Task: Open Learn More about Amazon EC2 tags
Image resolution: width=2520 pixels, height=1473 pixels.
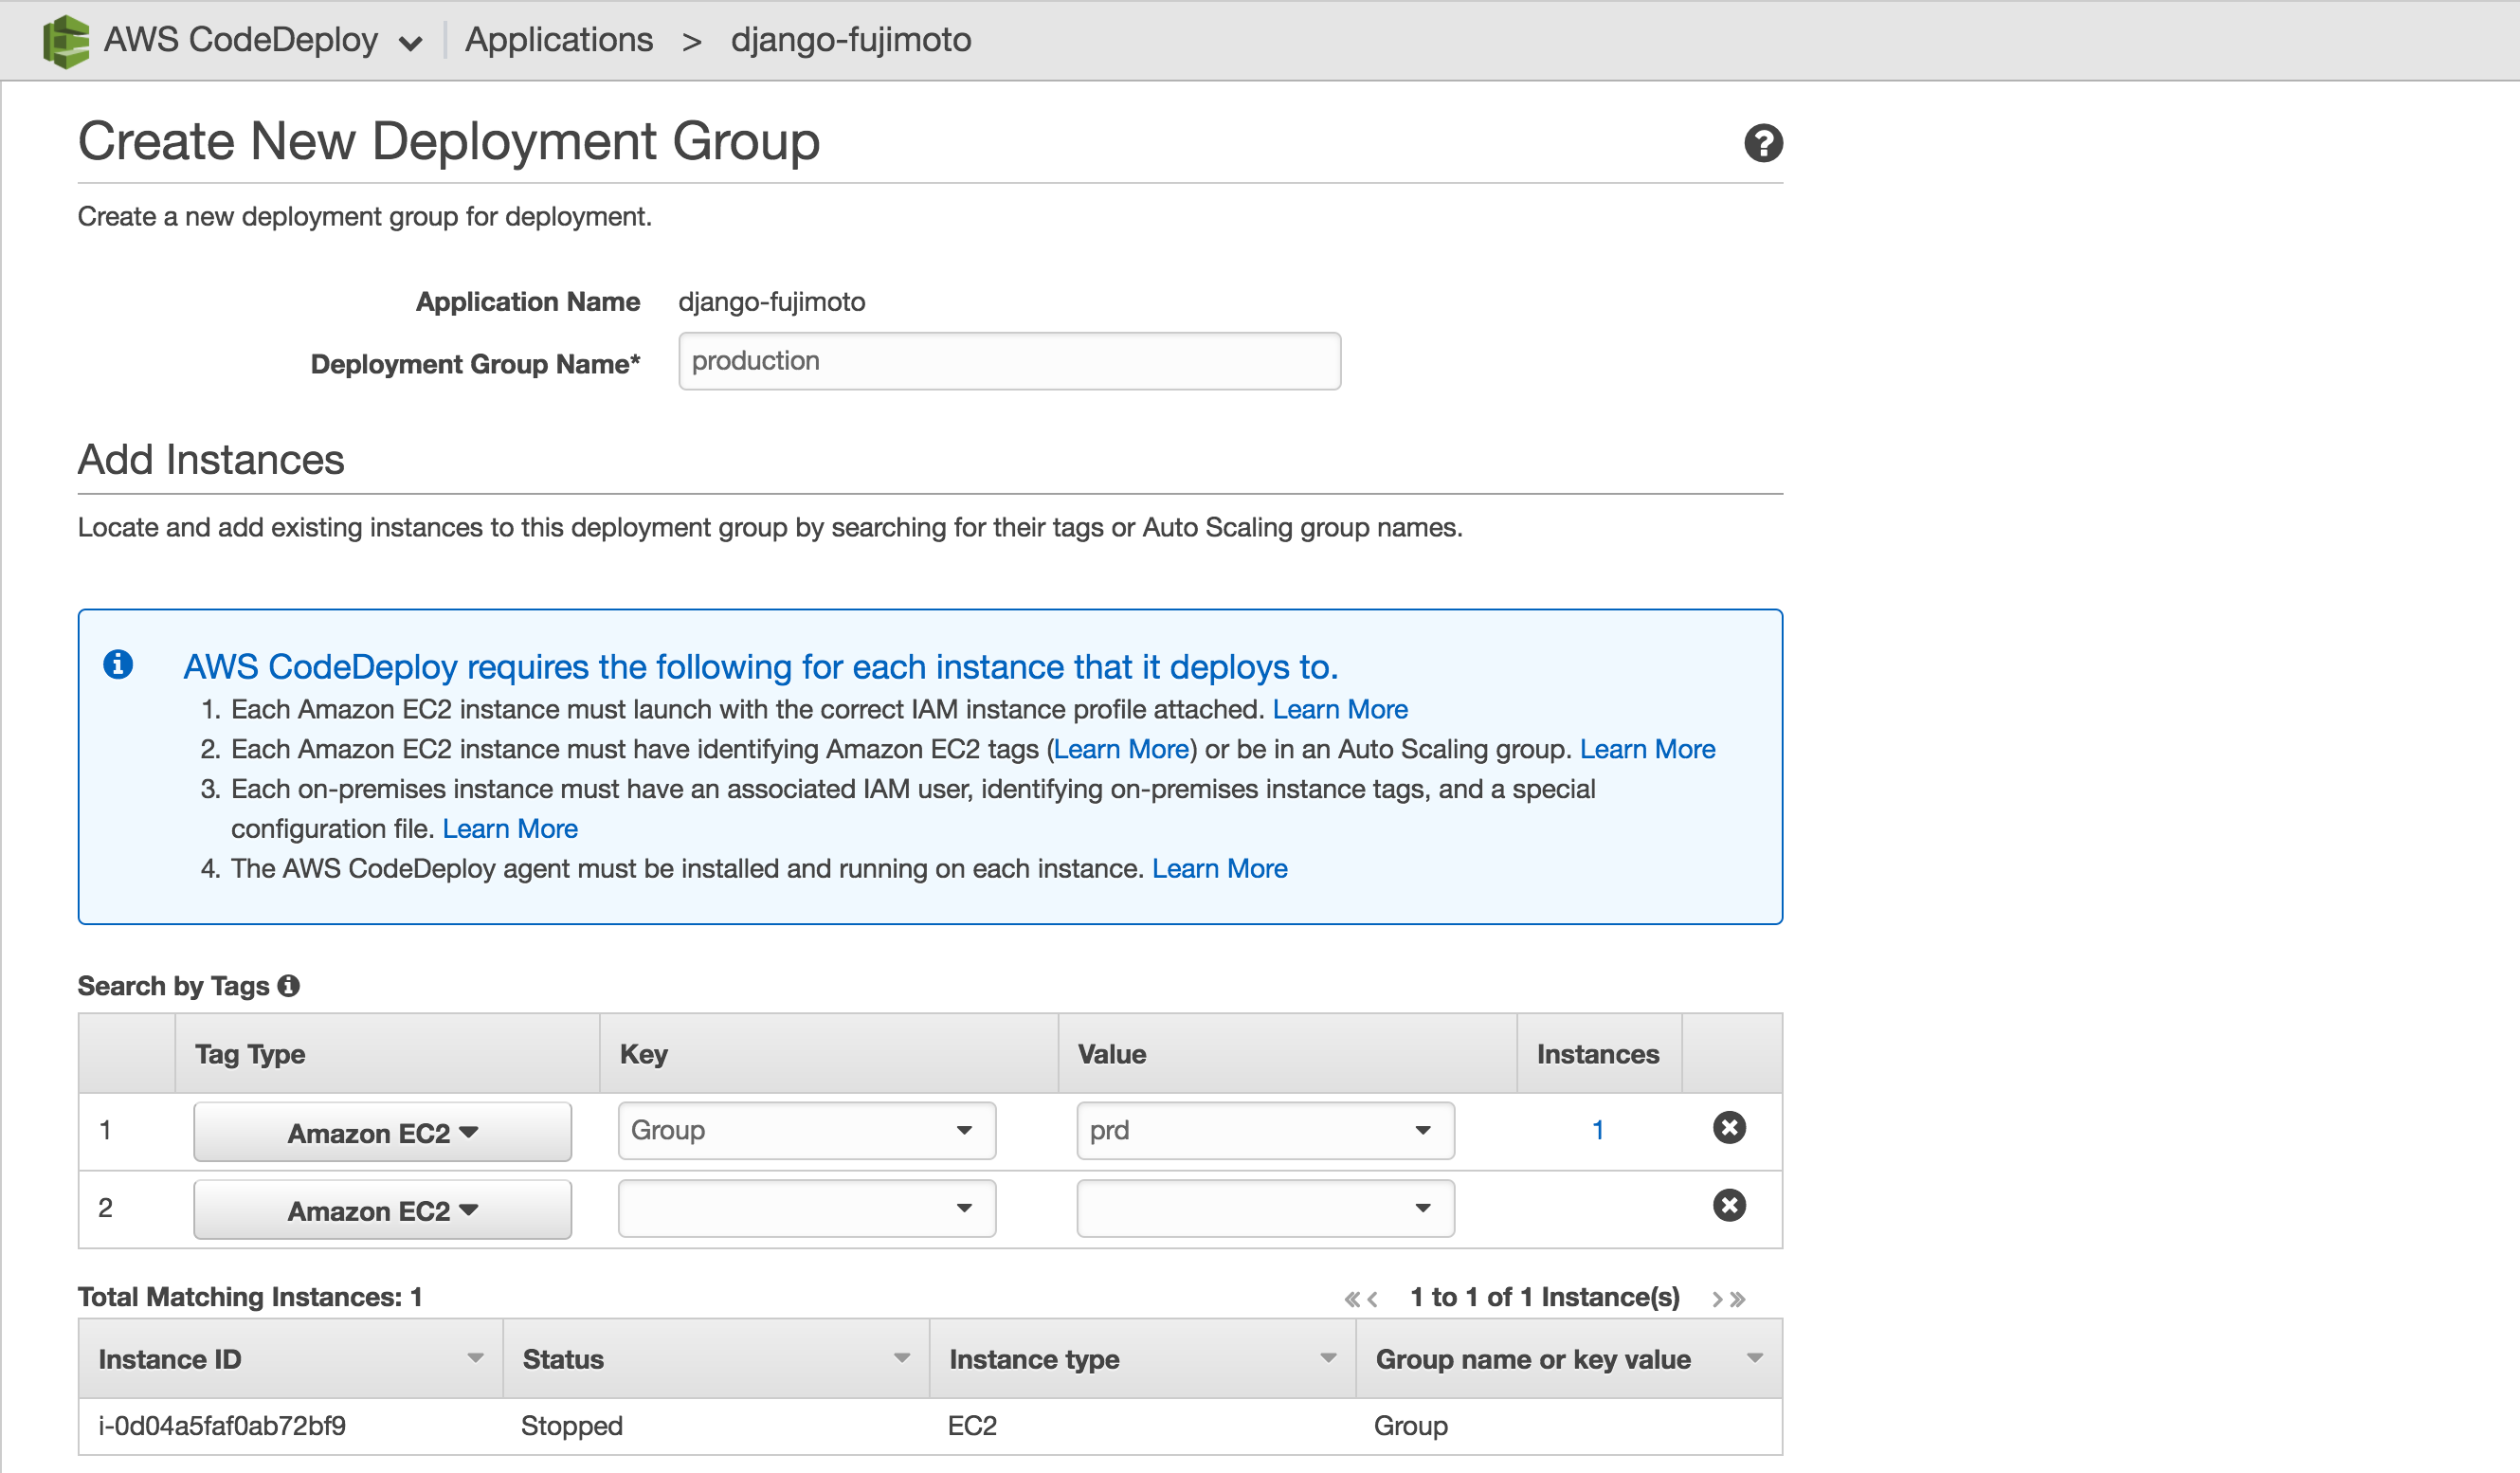Action: [1121, 749]
